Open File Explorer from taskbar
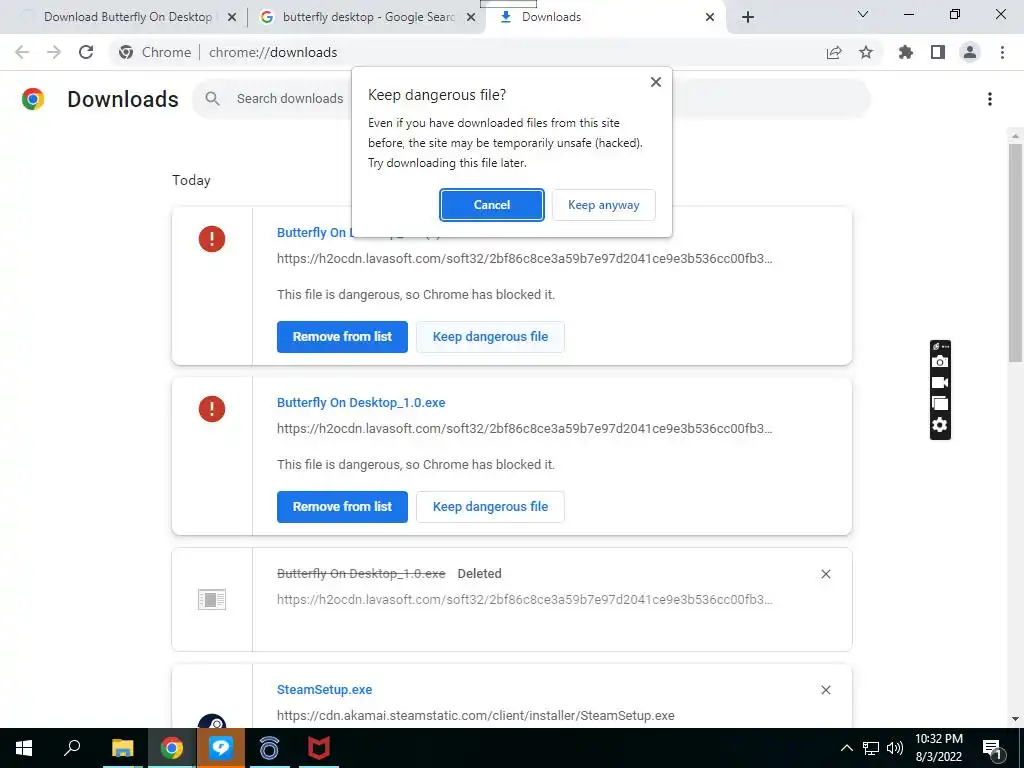 pos(122,748)
